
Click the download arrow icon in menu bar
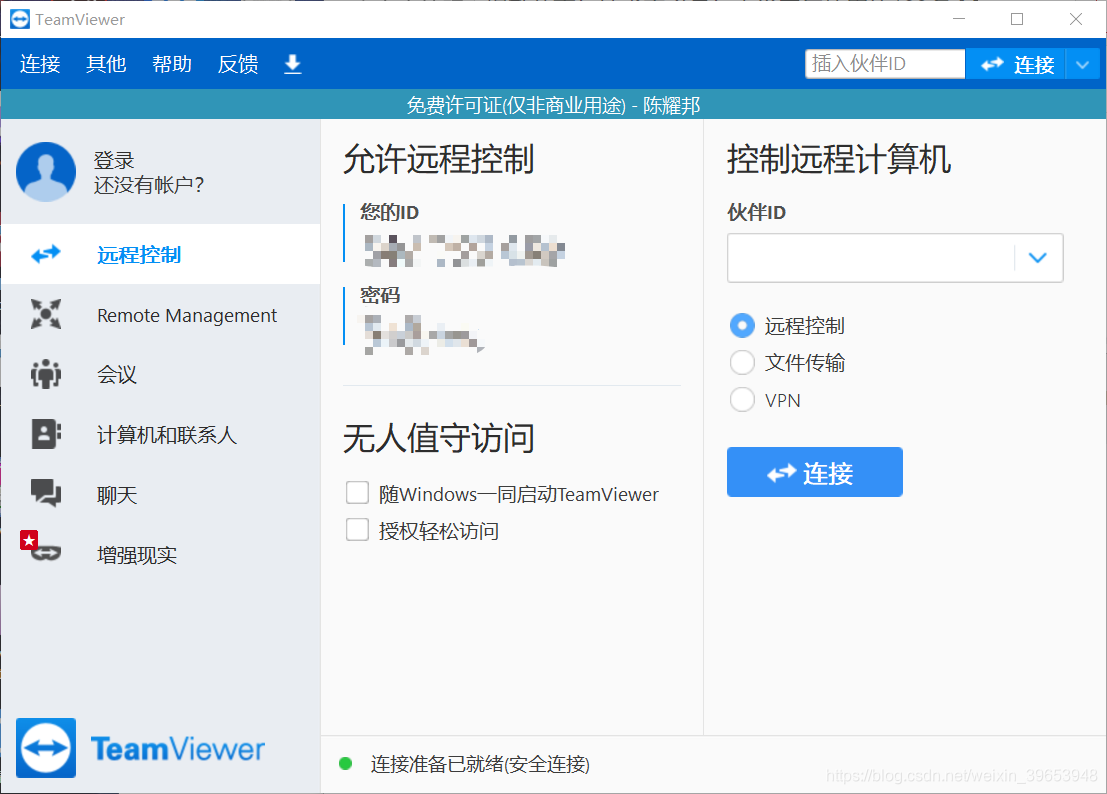[292, 64]
